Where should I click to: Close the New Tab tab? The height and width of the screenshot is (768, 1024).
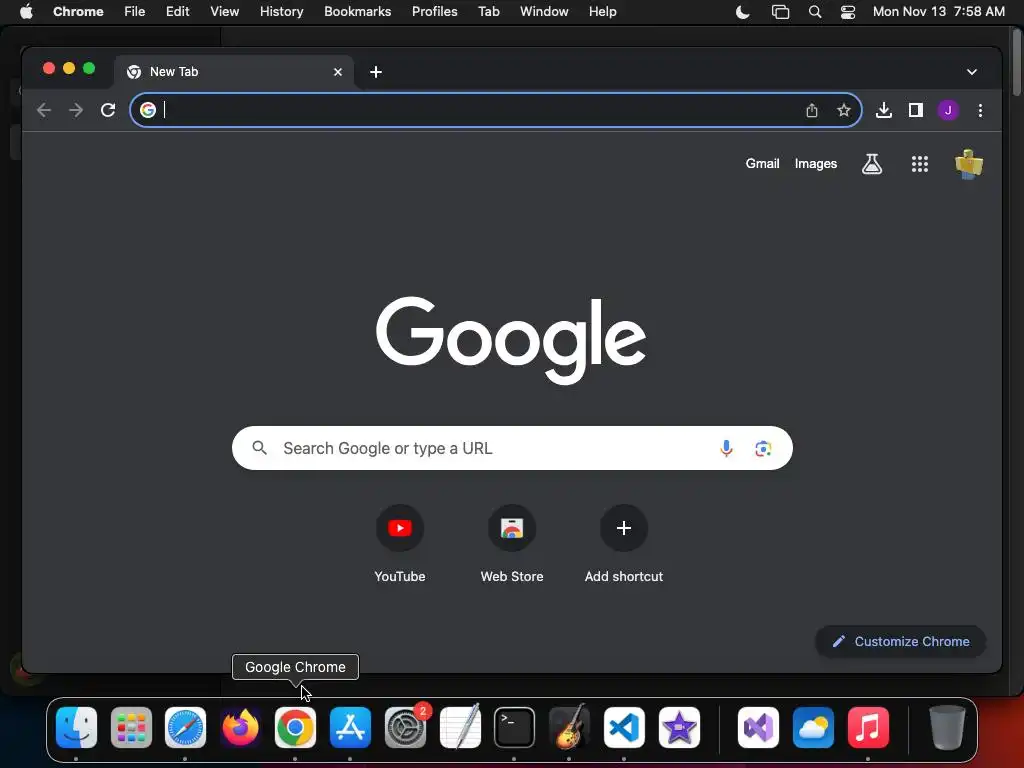(338, 72)
